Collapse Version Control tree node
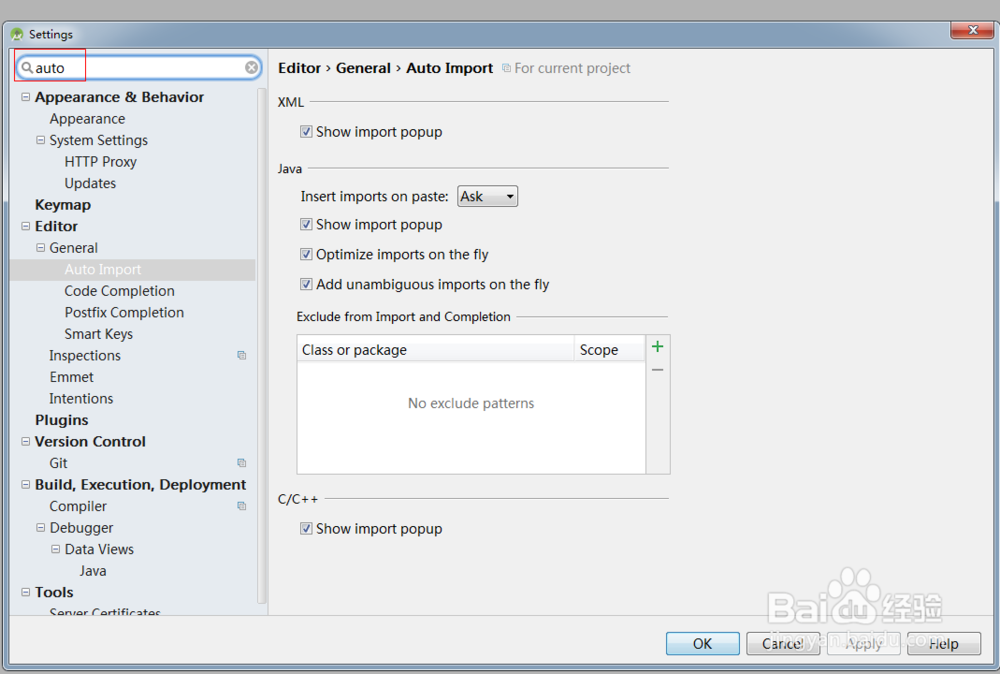This screenshot has height=674, width=1000. click(26, 441)
